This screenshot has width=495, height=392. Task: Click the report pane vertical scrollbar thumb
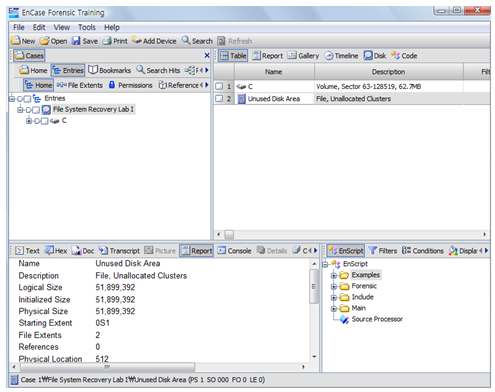tap(314, 286)
